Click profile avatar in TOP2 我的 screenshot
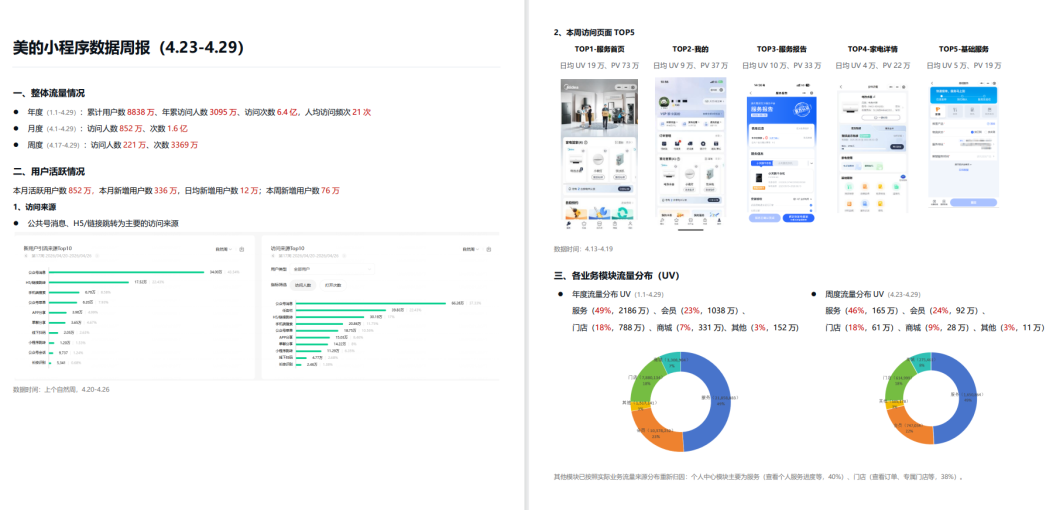The width and height of the screenshot is (1053, 510). point(662,101)
